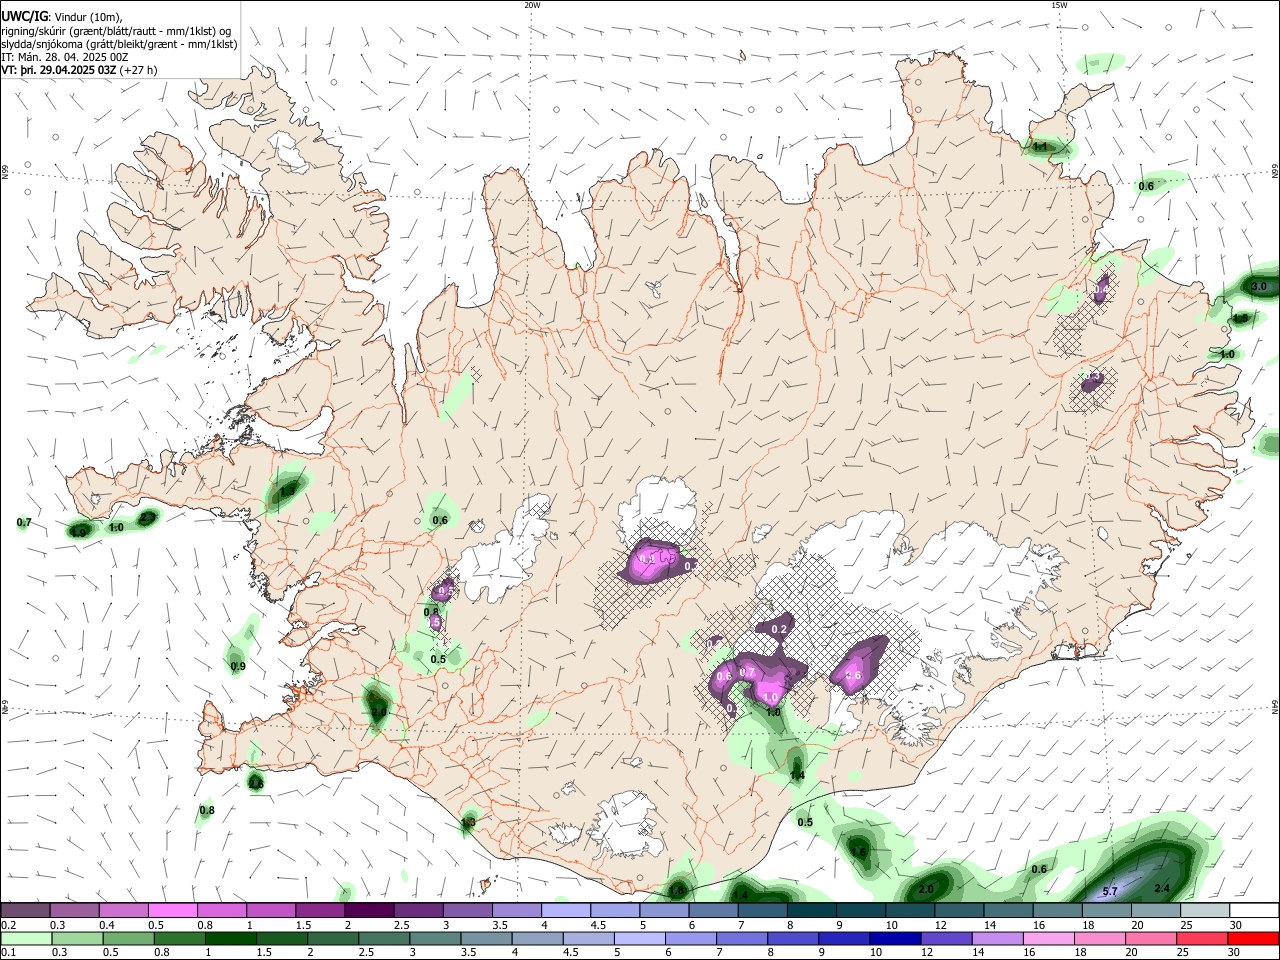Click the valid time 'VT: þri. 29.04.2025 03Z'

(x=59, y=70)
